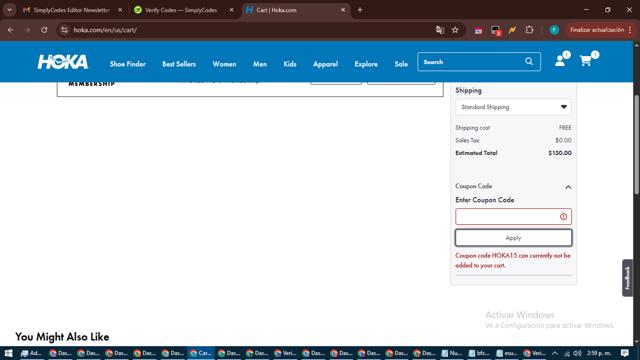Select the Cart Hoka.com tab
This screenshot has height=360, width=640.
pyautogui.click(x=295, y=10)
